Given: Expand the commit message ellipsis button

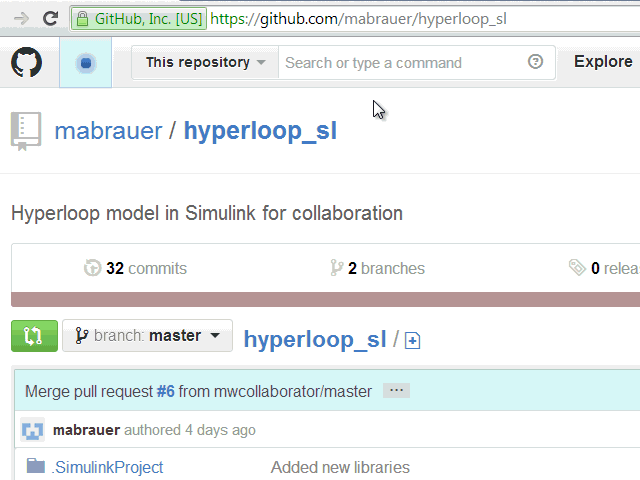Looking at the screenshot, I should click(396, 391).
